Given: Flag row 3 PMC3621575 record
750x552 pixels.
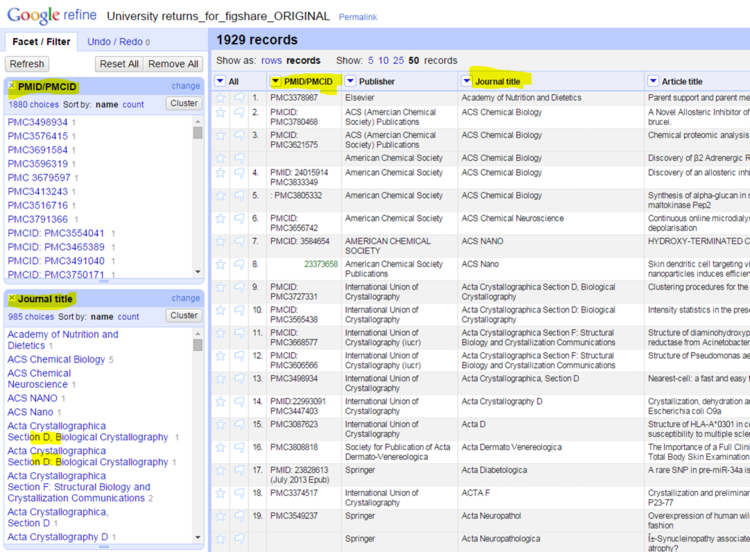Looking at the screenshot, I should pyautogui.click(x=239, y=135).
